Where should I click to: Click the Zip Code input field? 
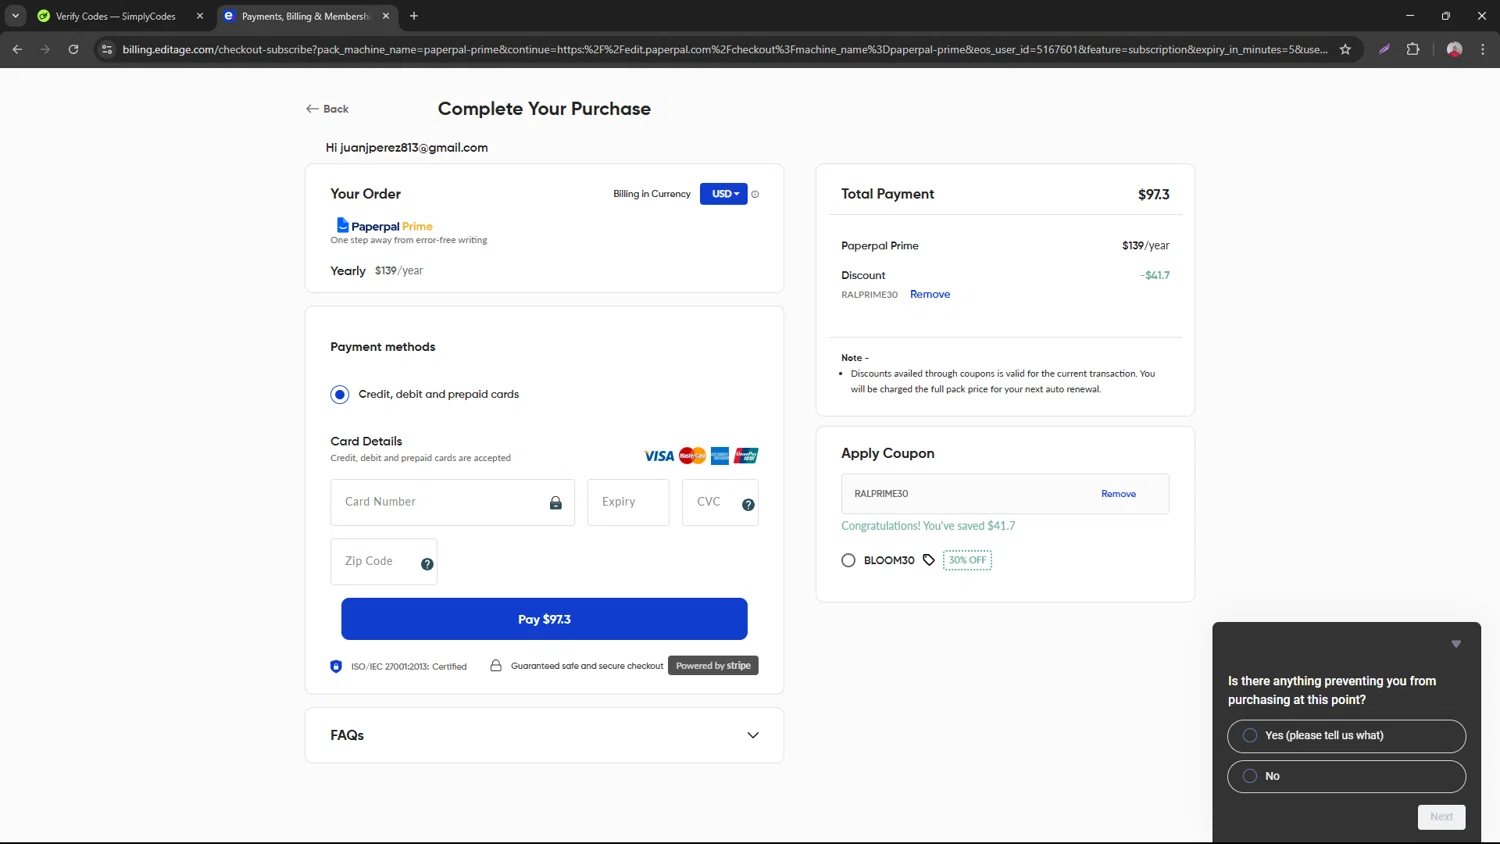[384, 562]
